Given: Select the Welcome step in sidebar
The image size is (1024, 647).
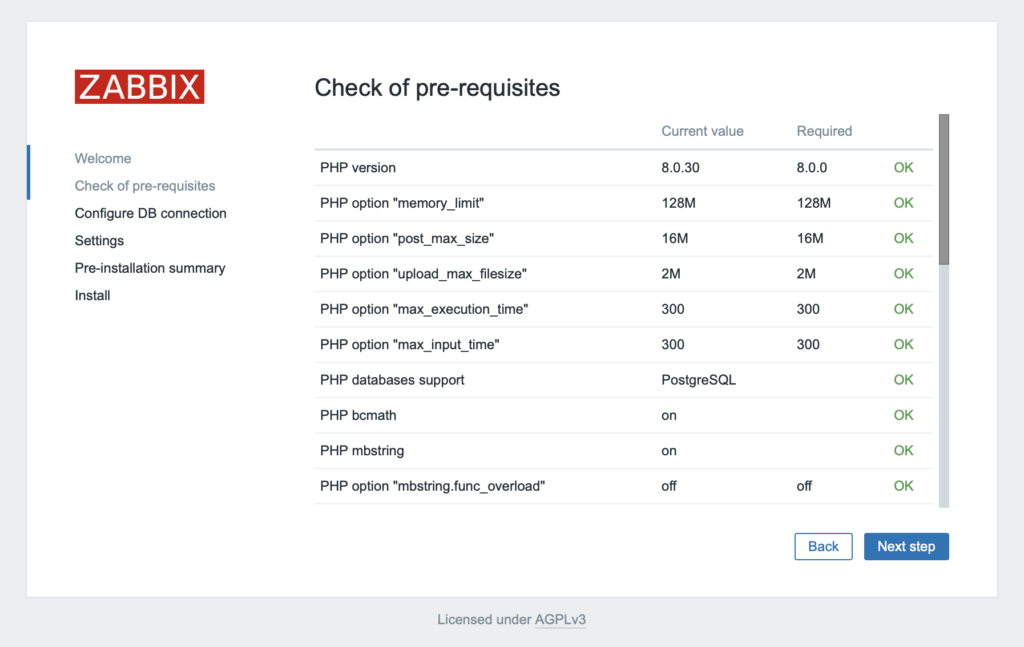Looking at the screenshot, I should 103,158.
